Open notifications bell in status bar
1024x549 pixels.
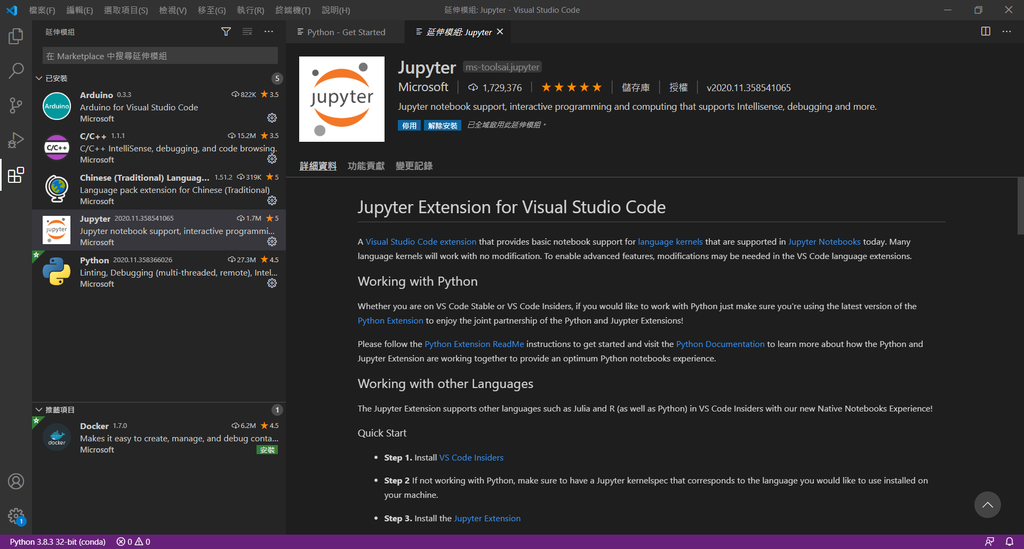click(1010, 542)
